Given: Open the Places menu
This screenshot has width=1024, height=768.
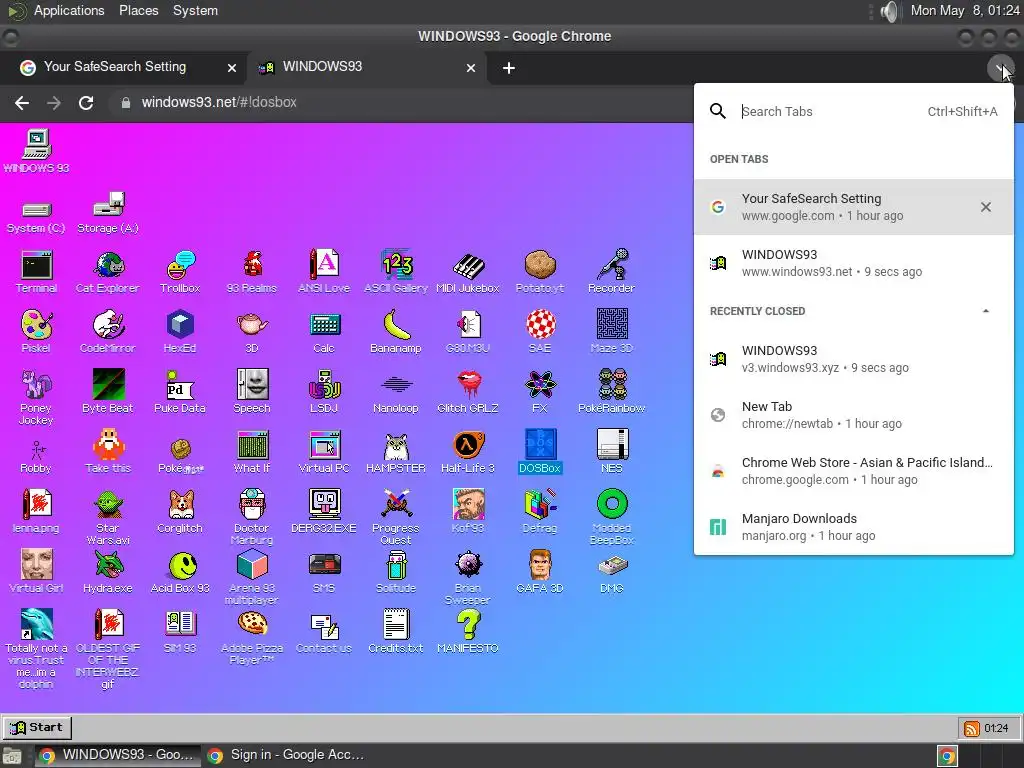Looking at the screenshot, I should pyautogui.click(x=138, y=10).
